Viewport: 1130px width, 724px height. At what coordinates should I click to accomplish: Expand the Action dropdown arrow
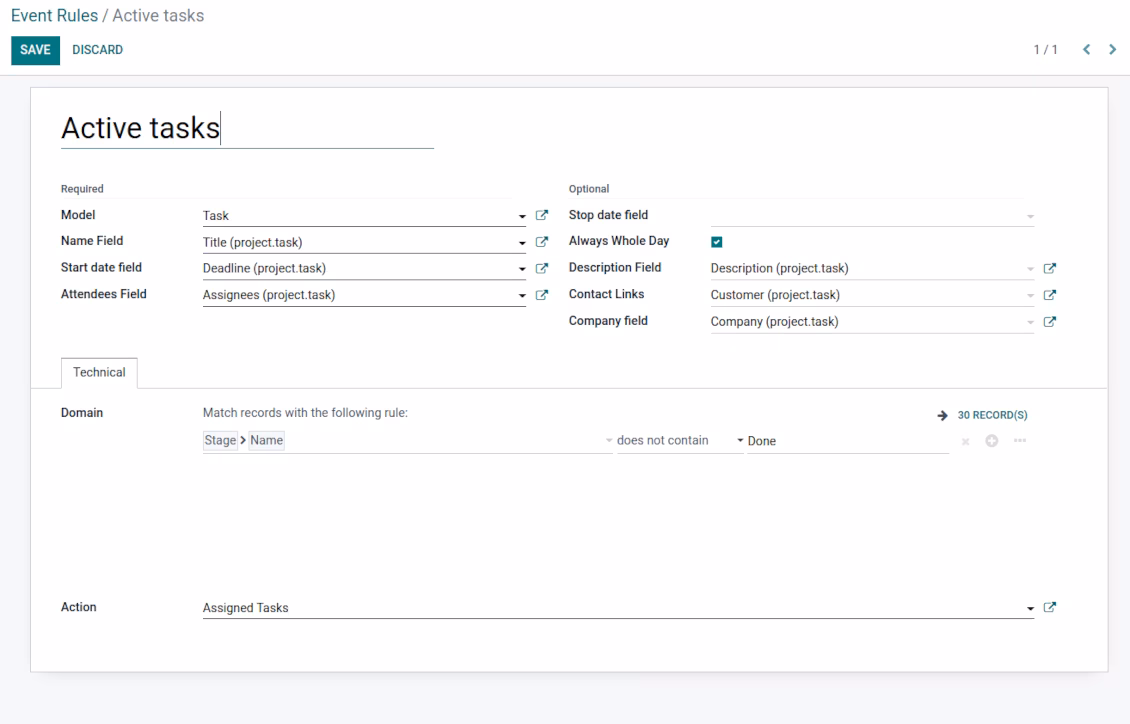pos(1031,608)
